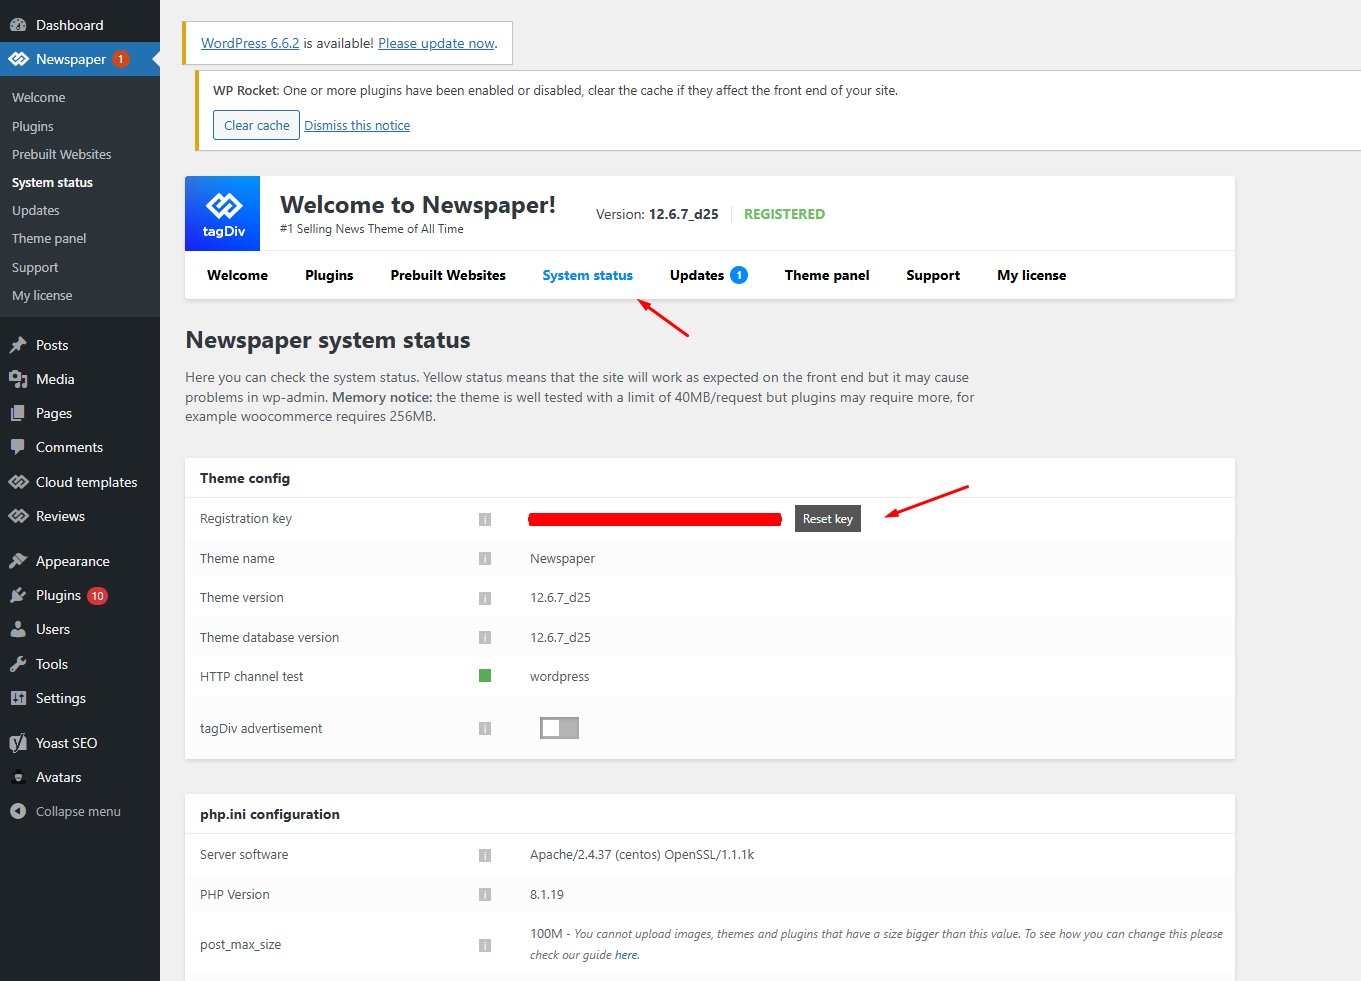Viewport: 1361px width, 981px height.
Task: Click the Please update now link
Action: pos(436,43)
